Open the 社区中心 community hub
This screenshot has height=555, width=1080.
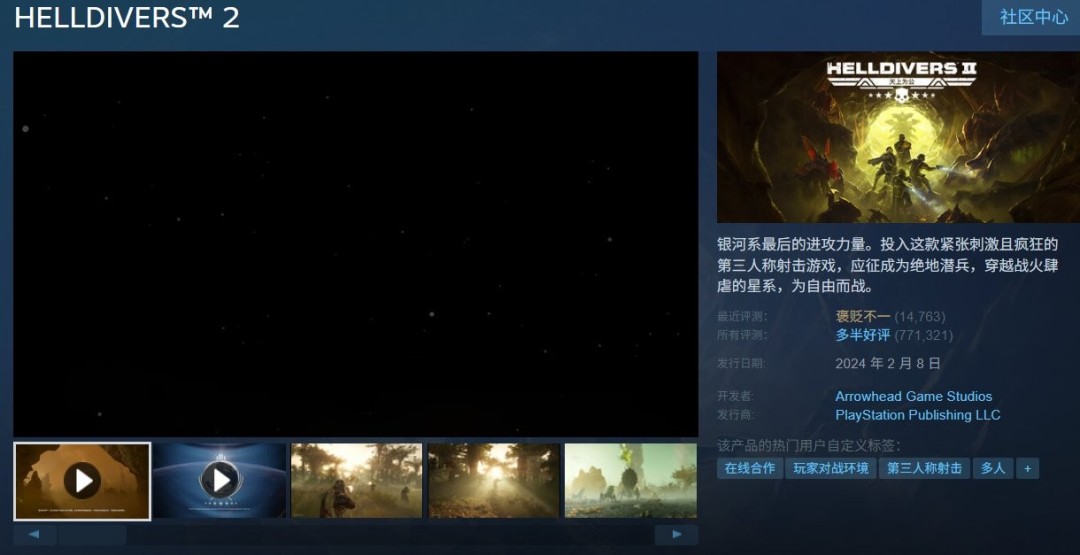click(x=1033, y=17)
